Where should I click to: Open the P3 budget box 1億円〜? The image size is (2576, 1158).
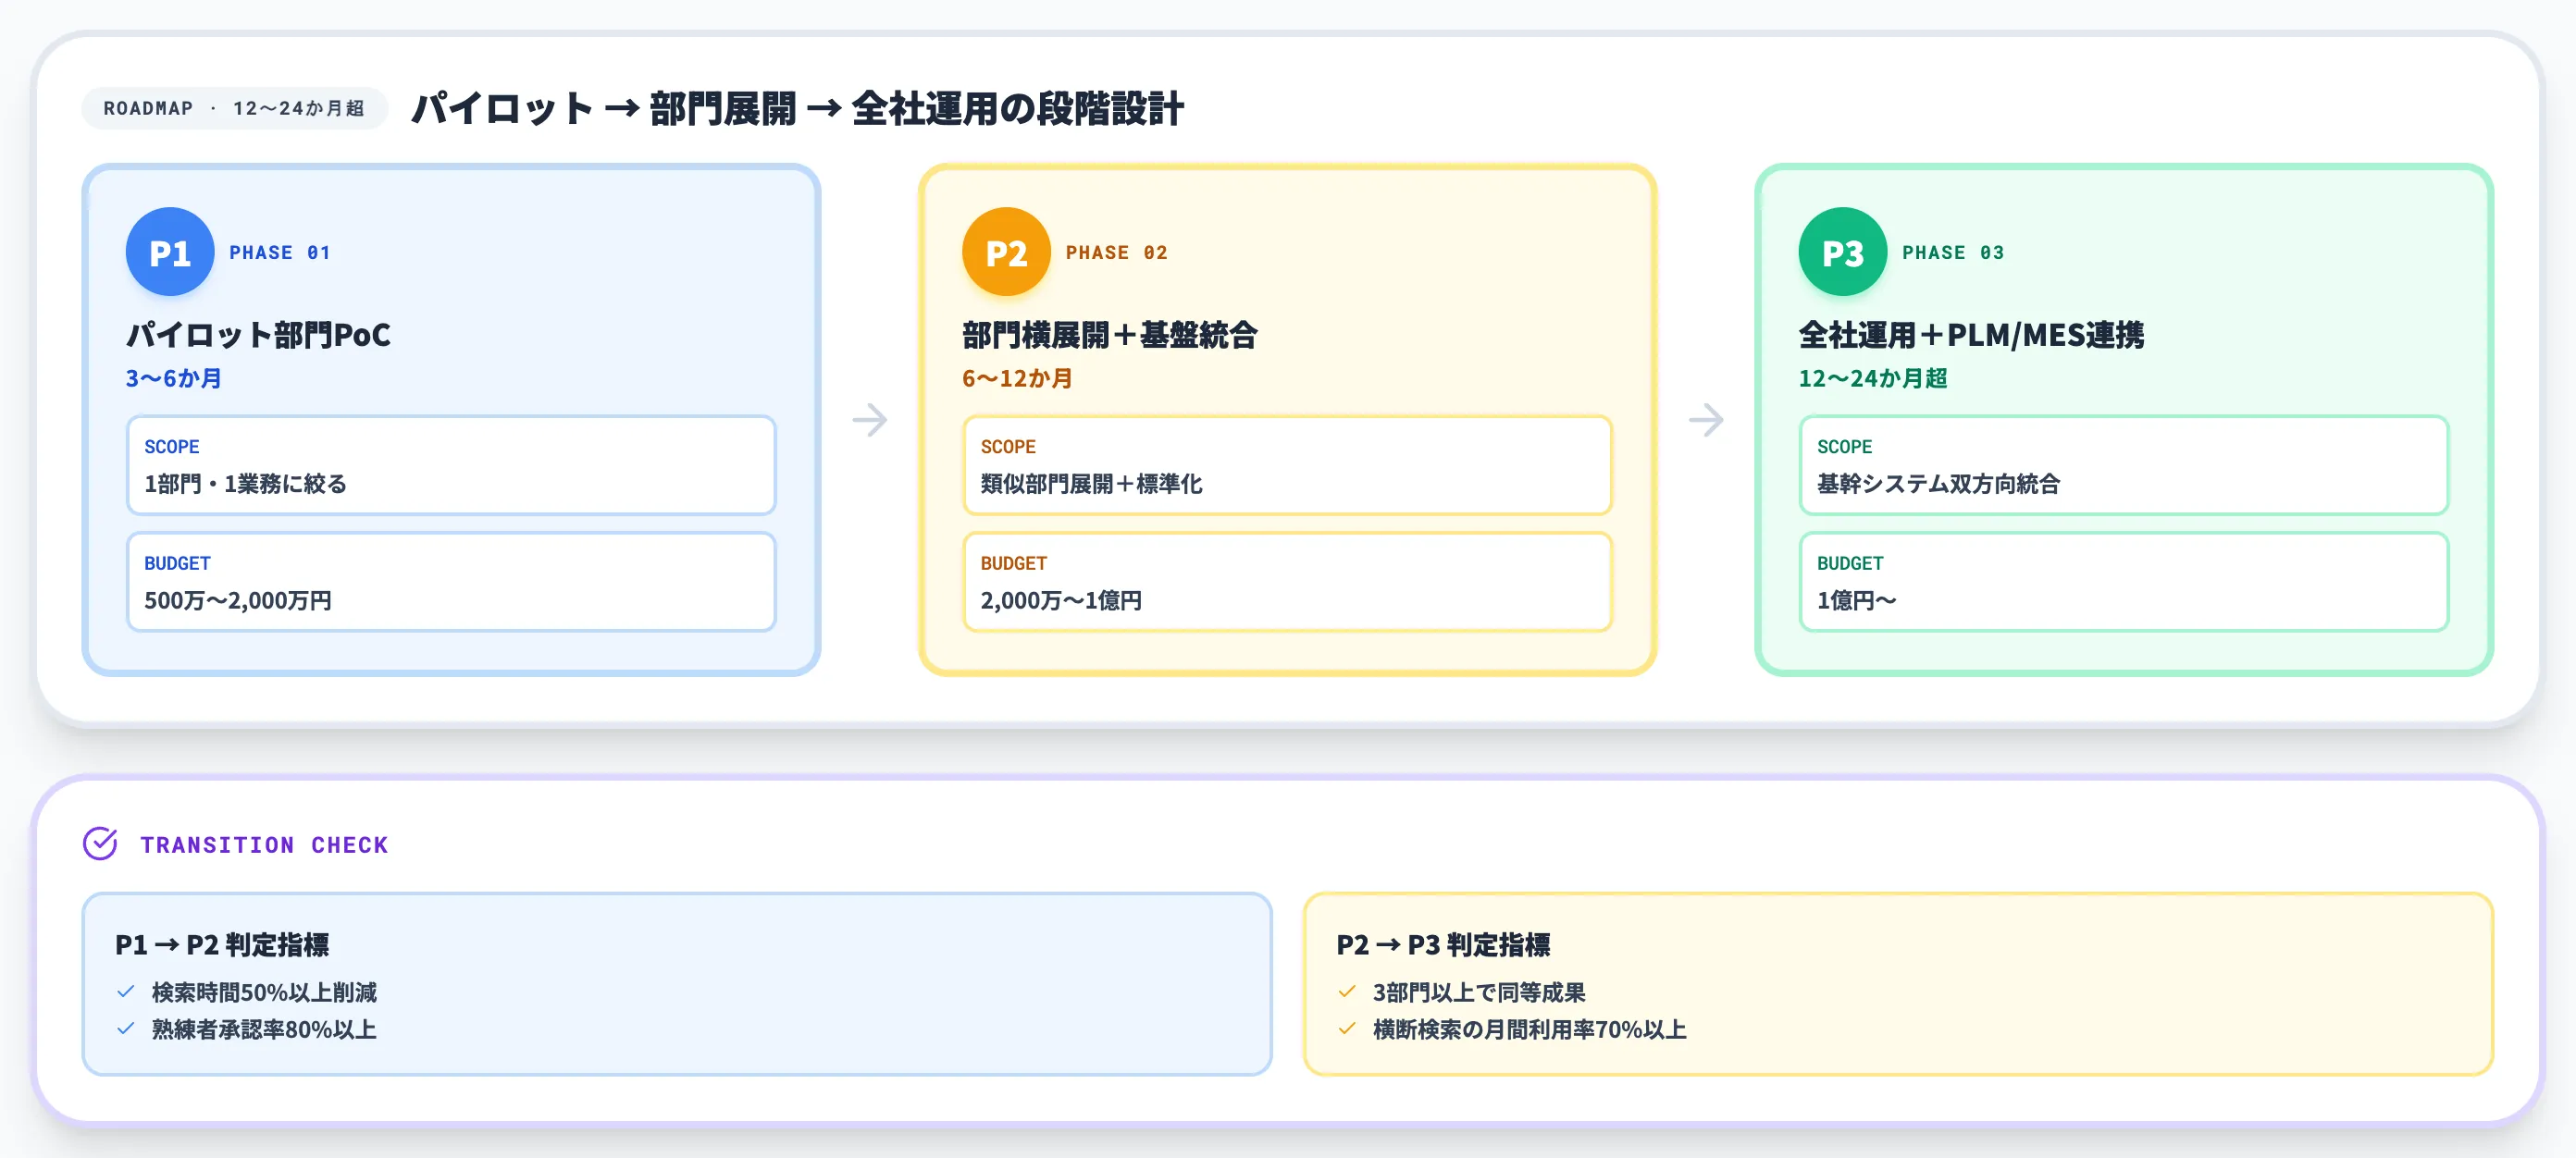click(x=2124, y=582)
